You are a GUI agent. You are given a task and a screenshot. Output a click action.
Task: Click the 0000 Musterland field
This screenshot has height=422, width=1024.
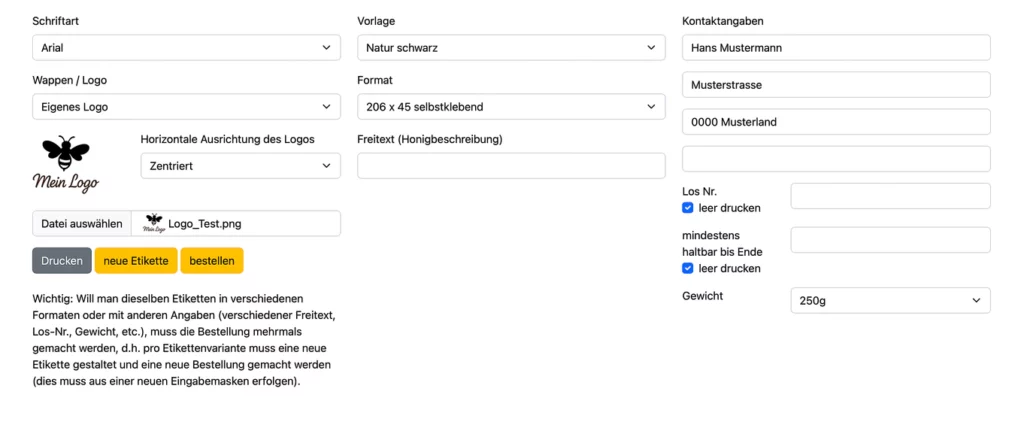pyautogui.click(x=836, y=122)
